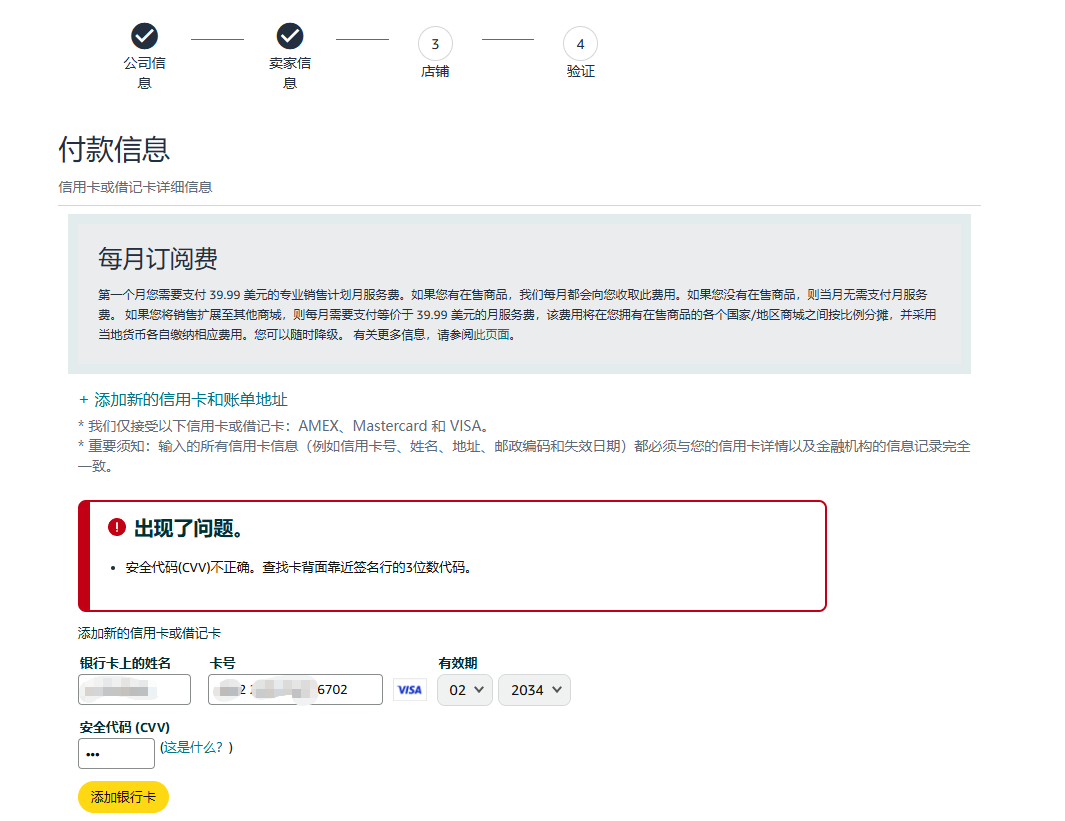The height and width of the screenshot is (821, 1065).
Task: Focus the 卡号 card number field
Action: tap(295, 690)
